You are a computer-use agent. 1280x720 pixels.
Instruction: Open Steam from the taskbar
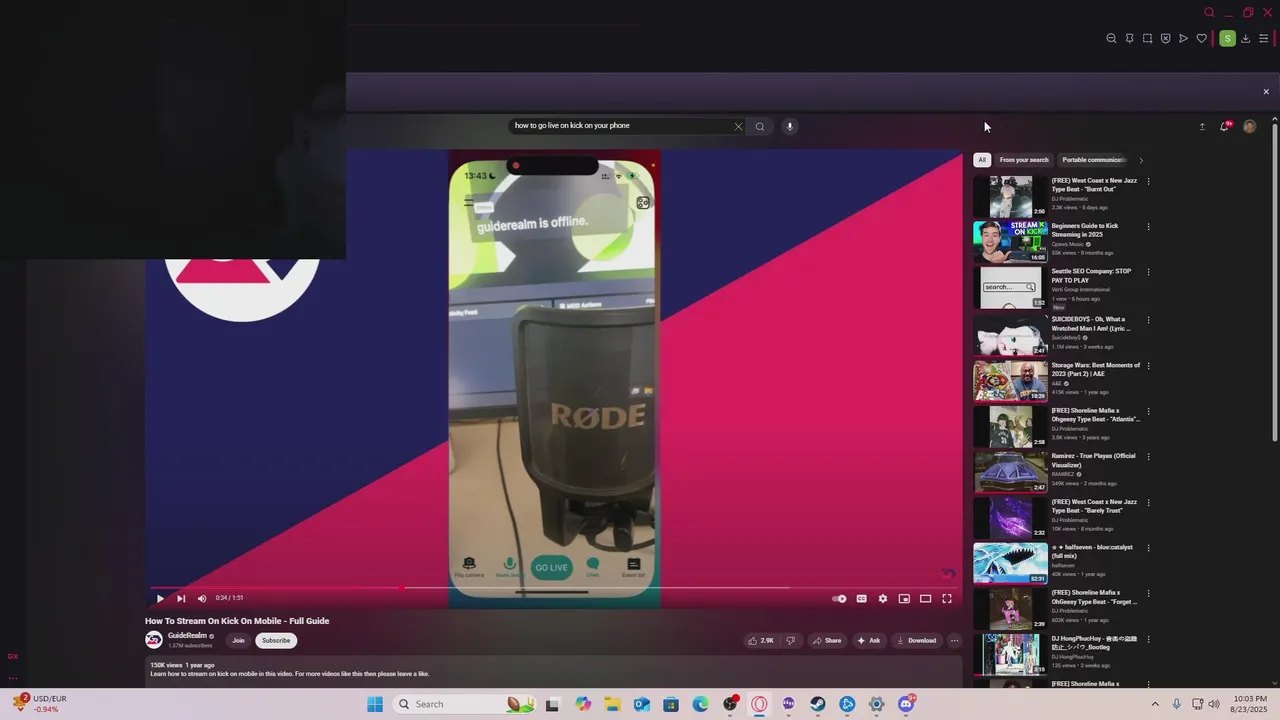(x=818, y=704)
